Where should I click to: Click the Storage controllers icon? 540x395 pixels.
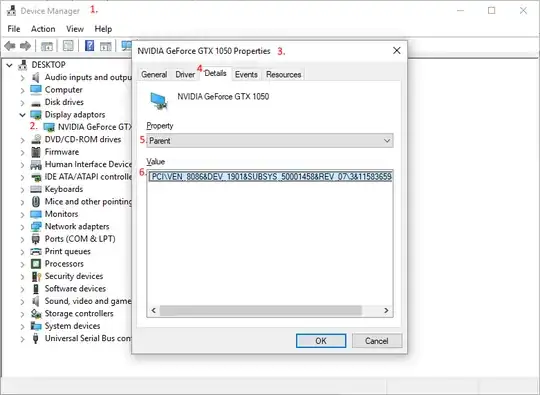(x=36, y=313)
